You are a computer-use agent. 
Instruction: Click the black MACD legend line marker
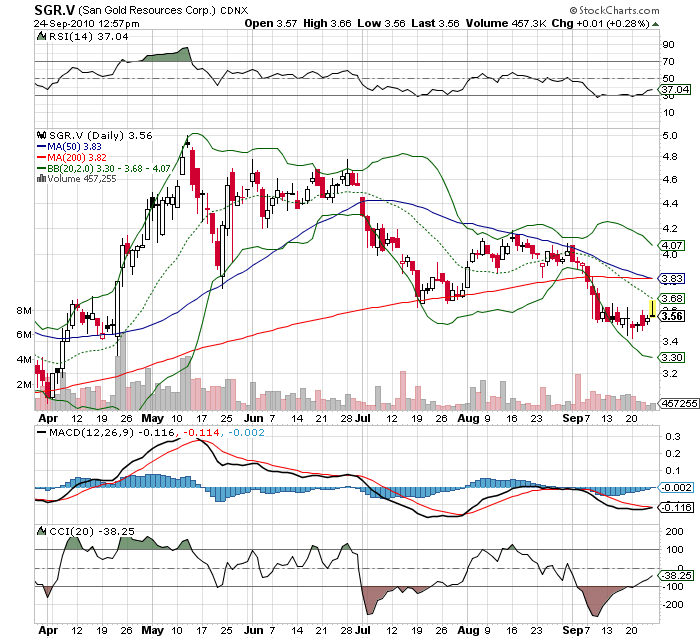point(42,432)
